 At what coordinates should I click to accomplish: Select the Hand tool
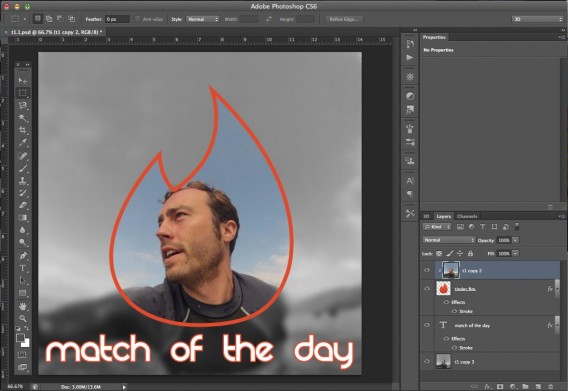[23, 307]
